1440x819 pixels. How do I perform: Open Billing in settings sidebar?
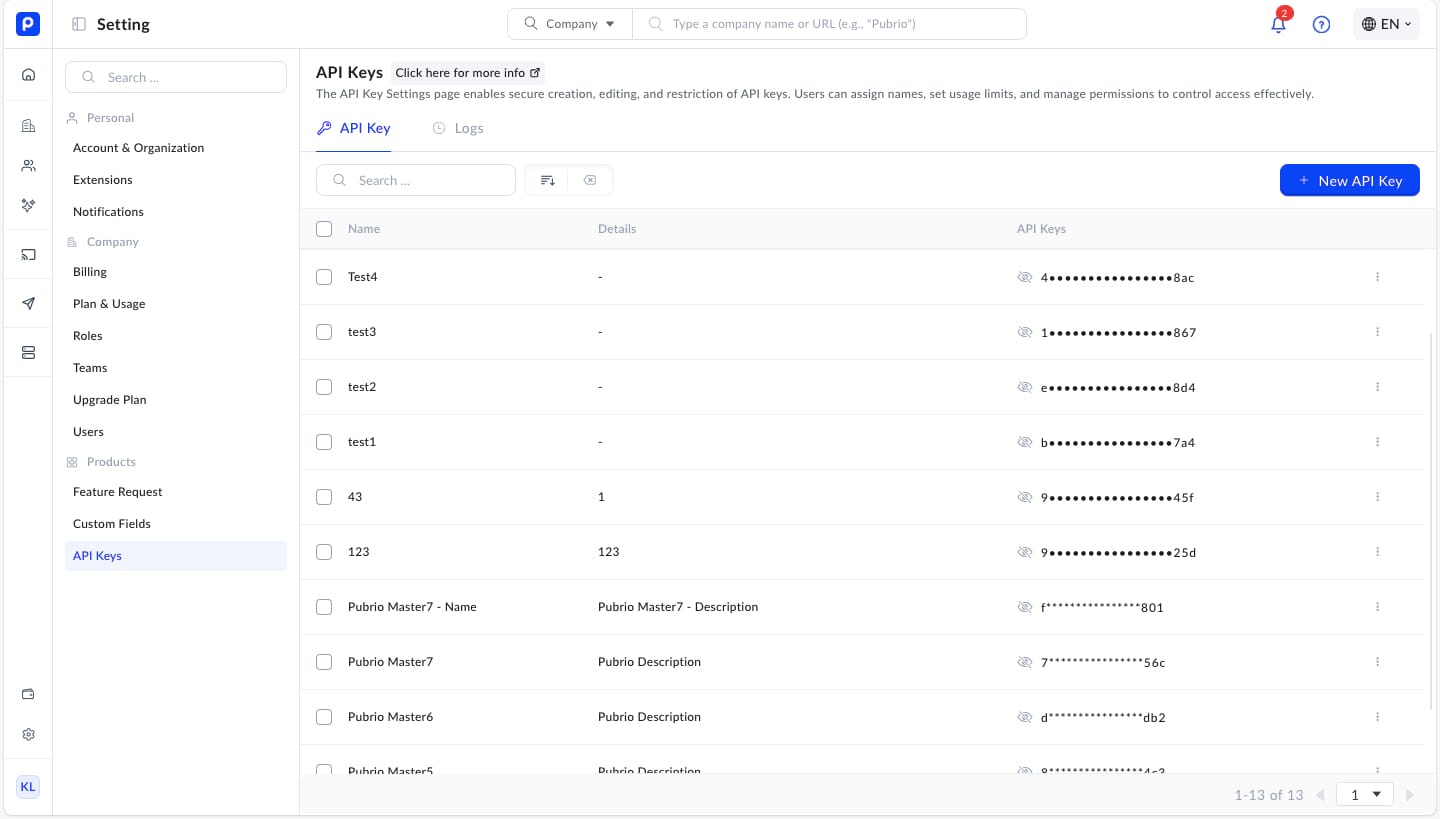[x=90, y=272]
